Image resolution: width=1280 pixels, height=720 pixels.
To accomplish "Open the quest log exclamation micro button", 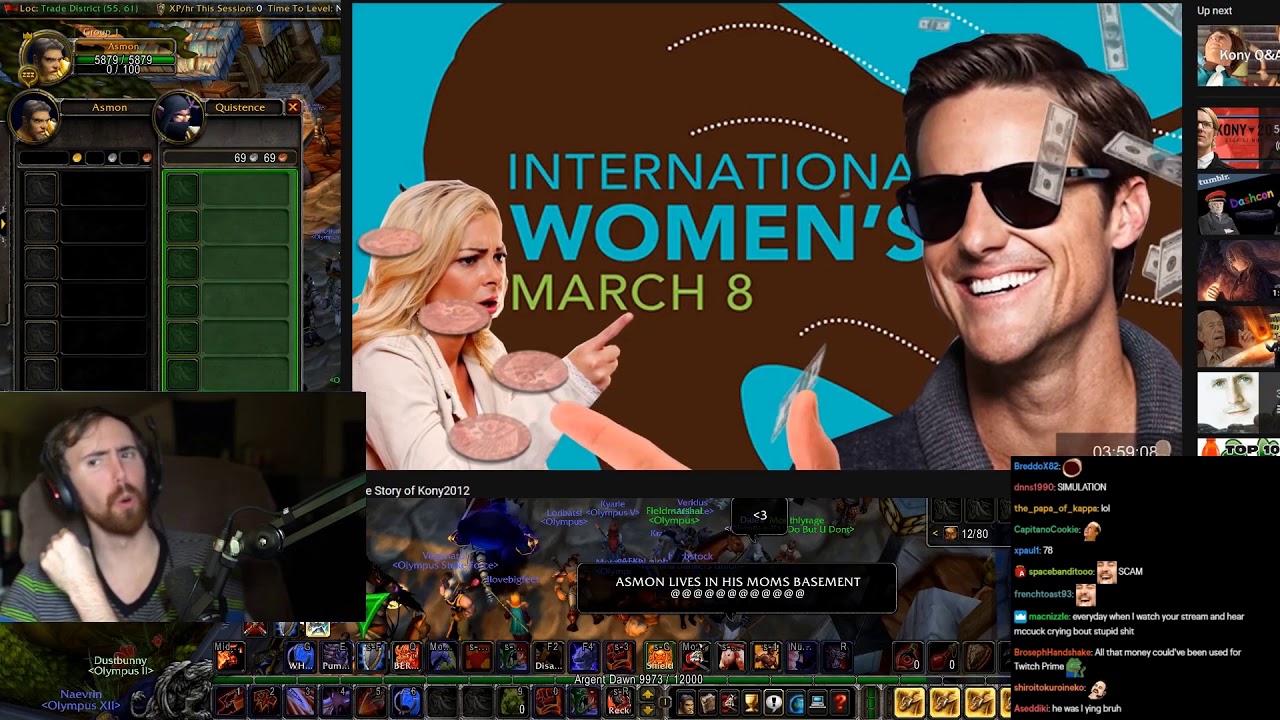I will [x=773, y=703].
